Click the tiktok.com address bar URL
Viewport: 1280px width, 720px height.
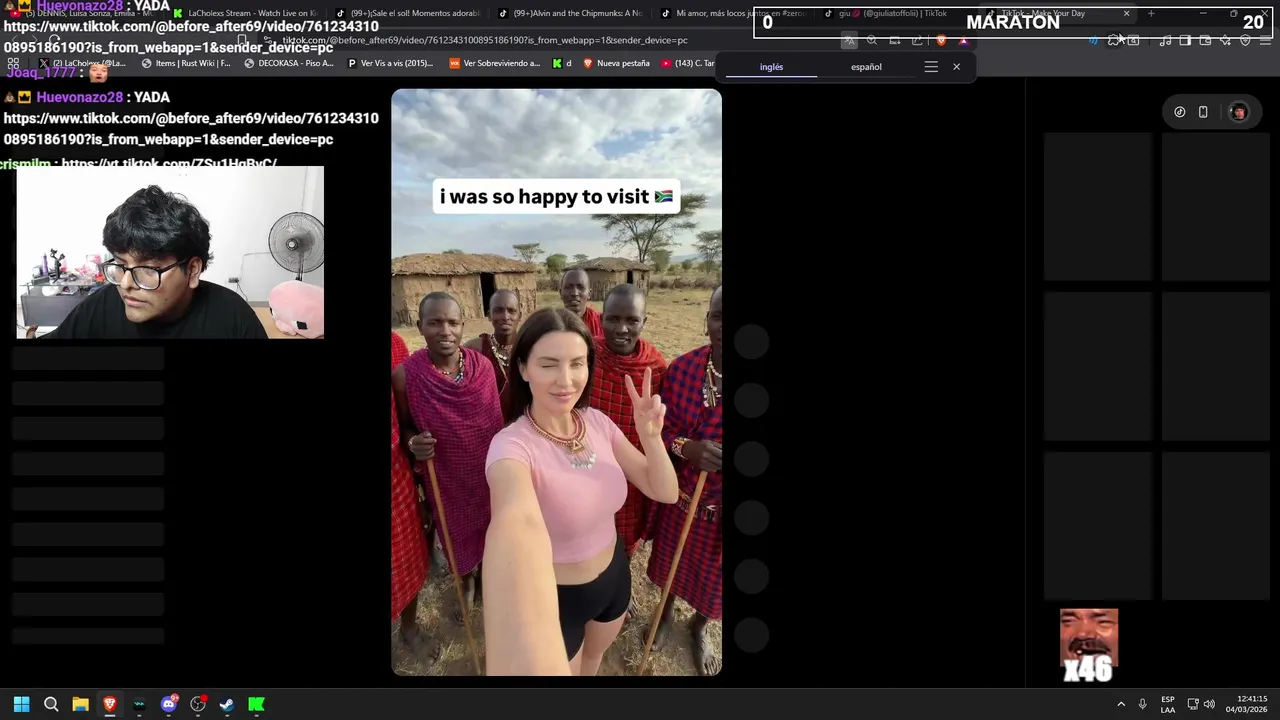(485, 40)
